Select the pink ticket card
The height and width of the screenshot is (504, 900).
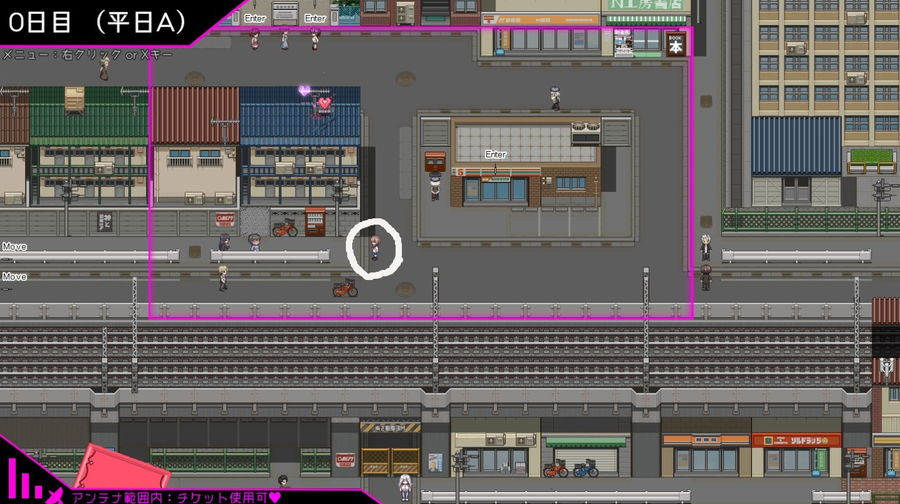122,467
